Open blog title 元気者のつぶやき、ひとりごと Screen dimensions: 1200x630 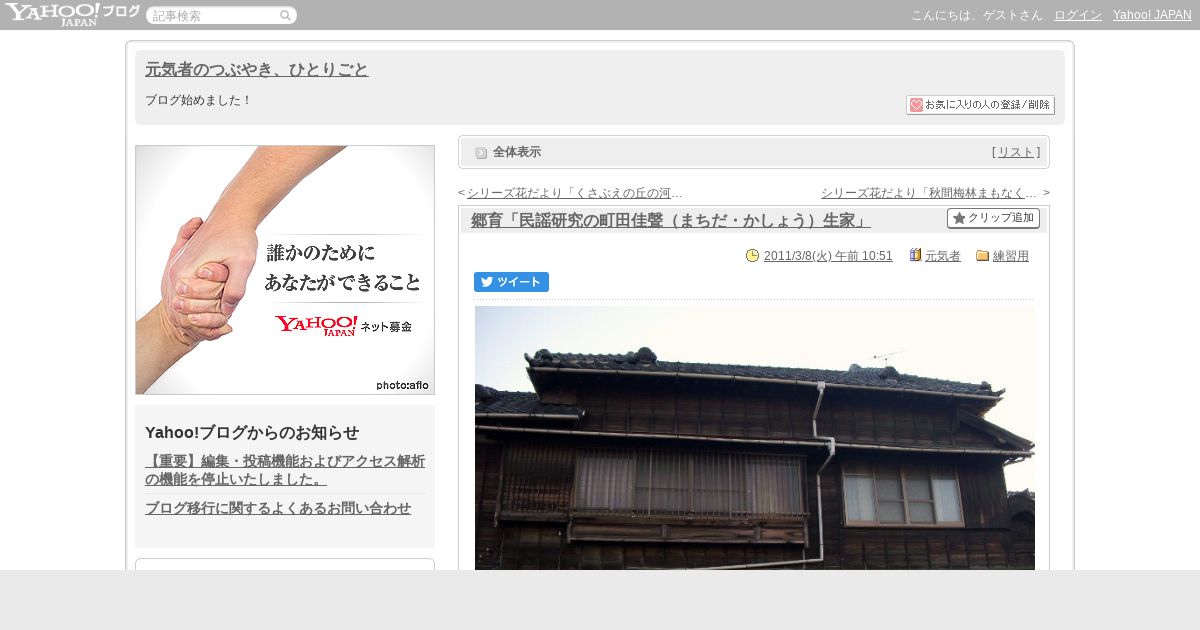[257, 69]
